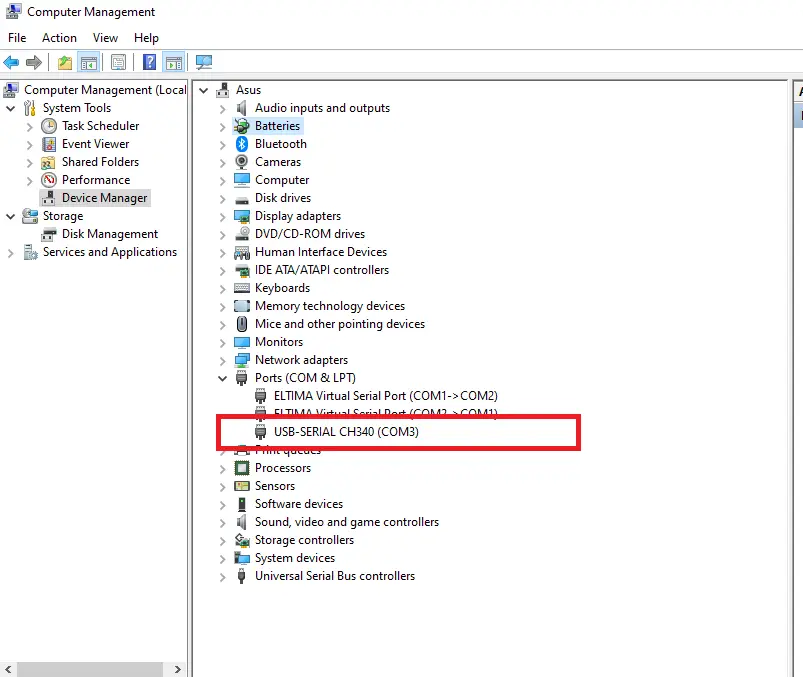Open the File menu
The width and height of the screenshot is (803, 677).
point(17,38)
